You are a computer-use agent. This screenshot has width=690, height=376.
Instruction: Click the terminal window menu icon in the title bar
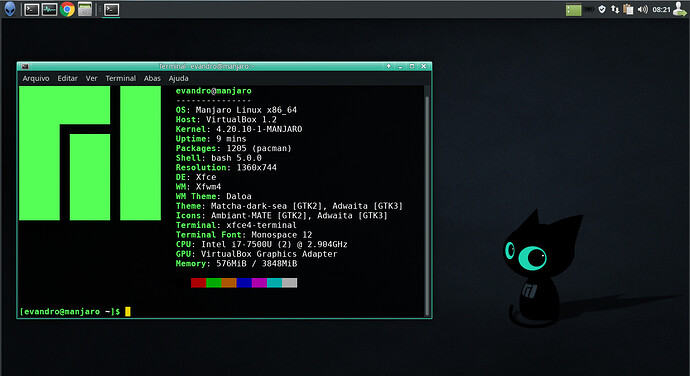pos(25,66)
